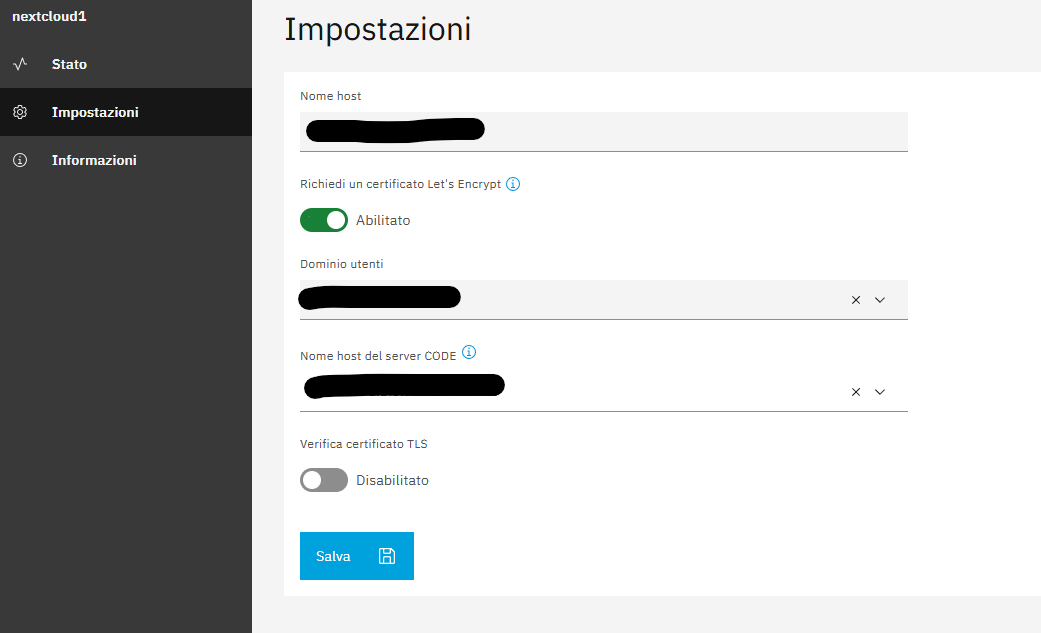Viewport: 1041px width, 633px height.
Task: Click the floppy disk icon on Salva
Action: 387,556
